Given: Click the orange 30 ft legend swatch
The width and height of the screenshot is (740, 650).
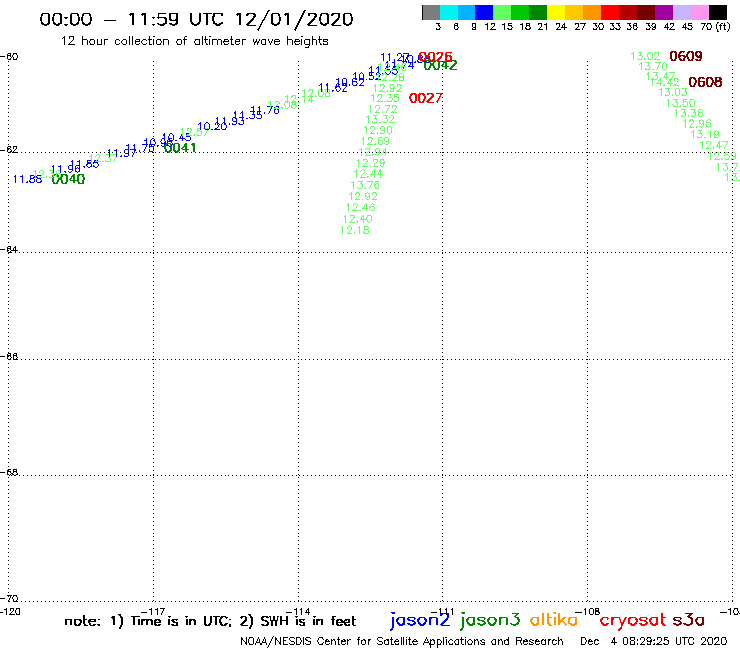Looking at the screenshot, I should click(592, 12).
